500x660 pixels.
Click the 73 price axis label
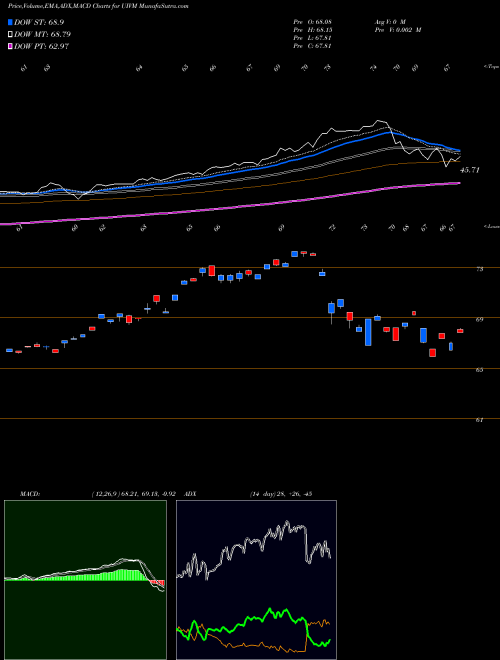pyautogui.click(x=479, y=269)
